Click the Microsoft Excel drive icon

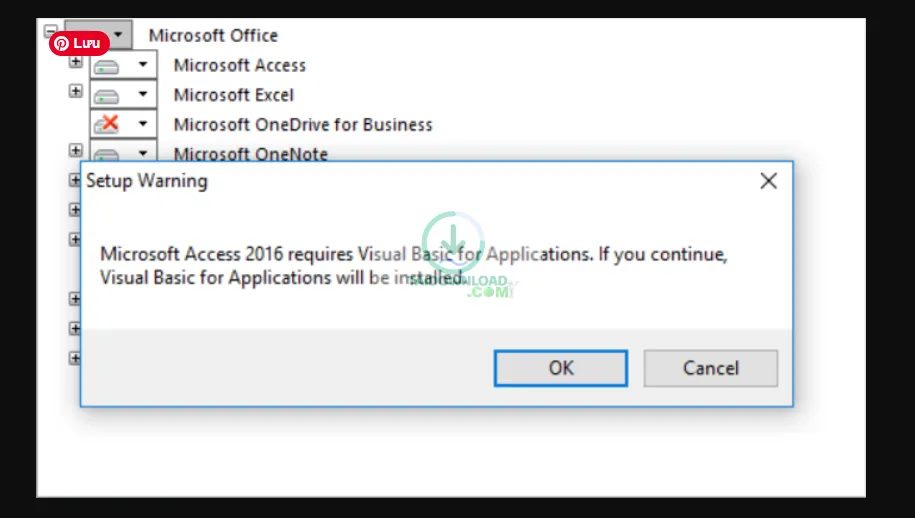107,96
